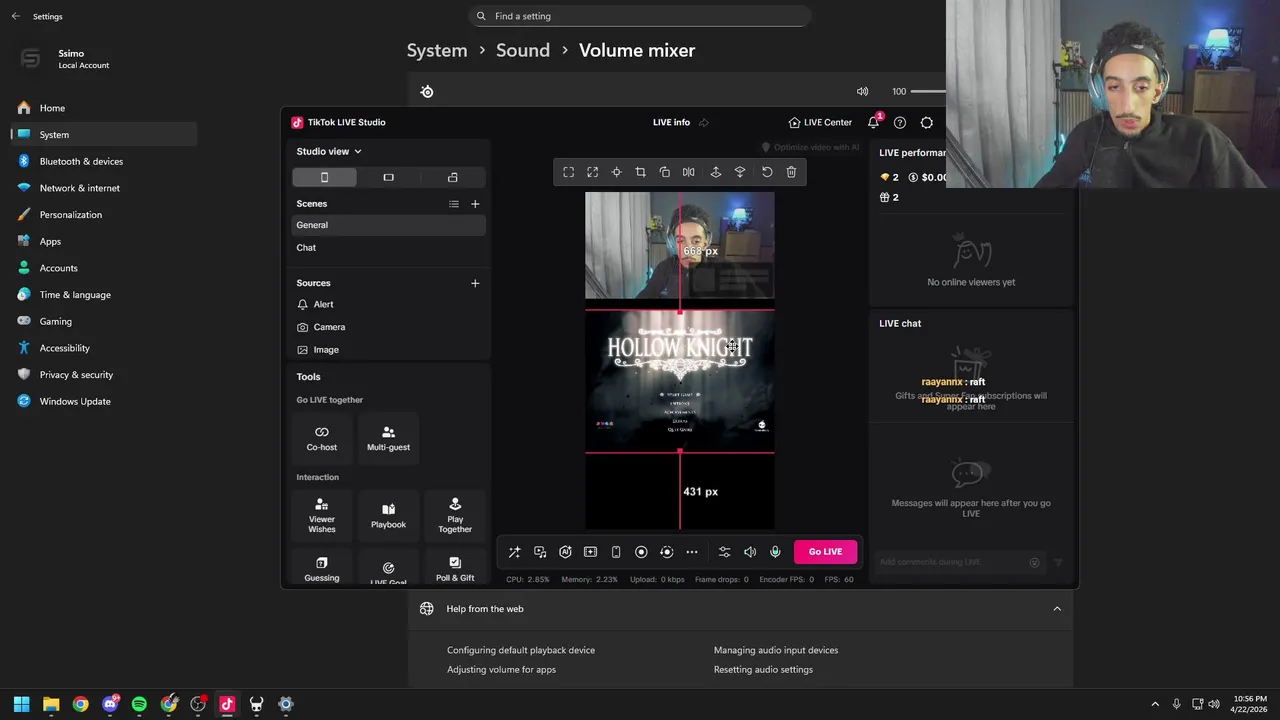
Task: Click the sparkle film-frame icon in bottom toolbar
Action: click(590, 552)
